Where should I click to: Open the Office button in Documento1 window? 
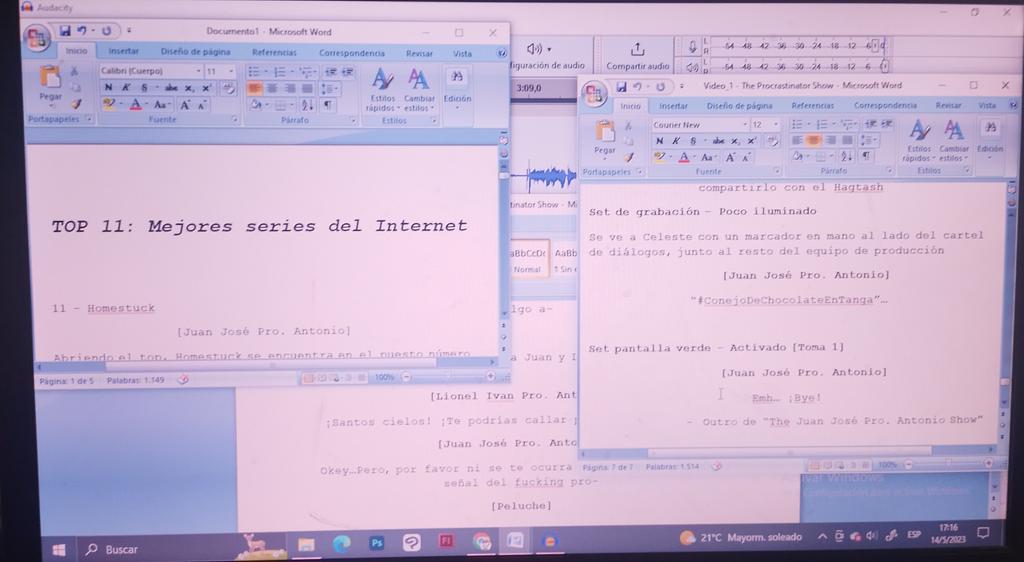click(x=37, y=37)
